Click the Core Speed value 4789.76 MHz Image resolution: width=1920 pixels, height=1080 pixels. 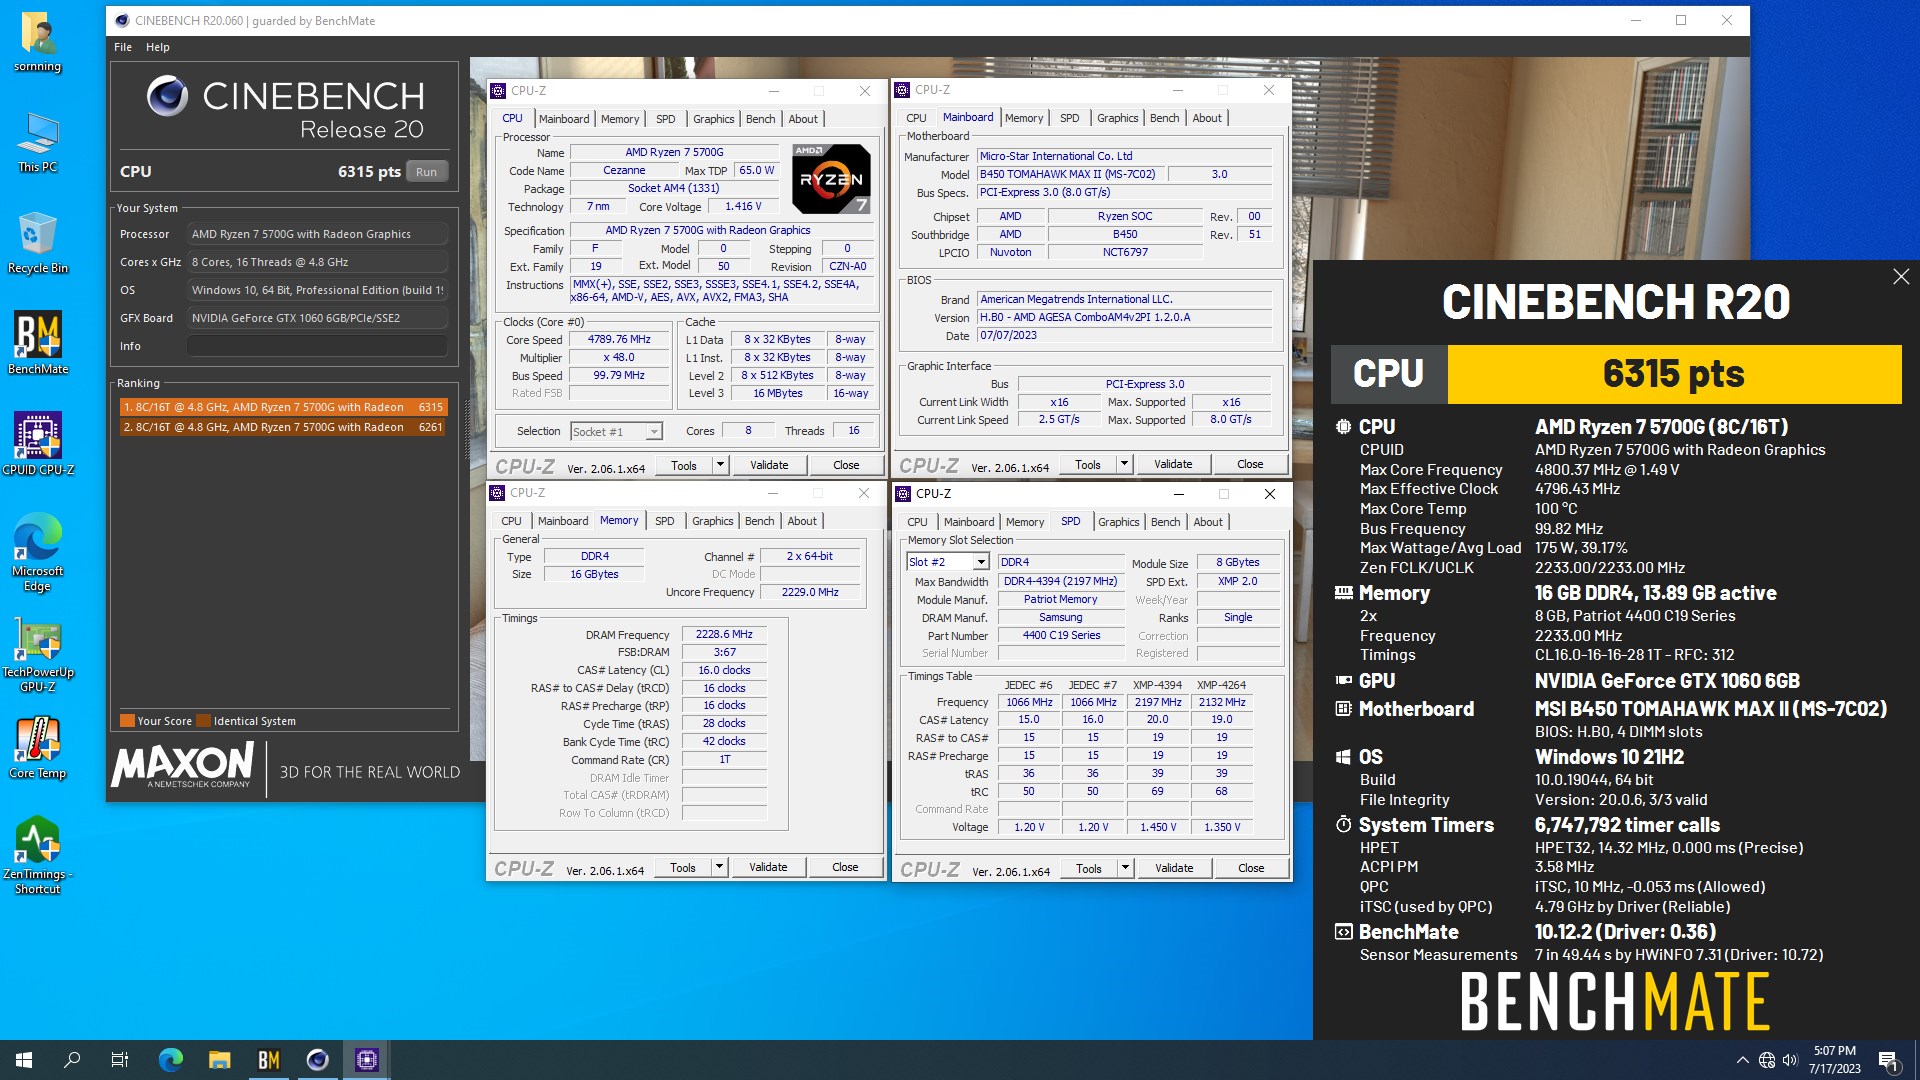click(619, 339)
